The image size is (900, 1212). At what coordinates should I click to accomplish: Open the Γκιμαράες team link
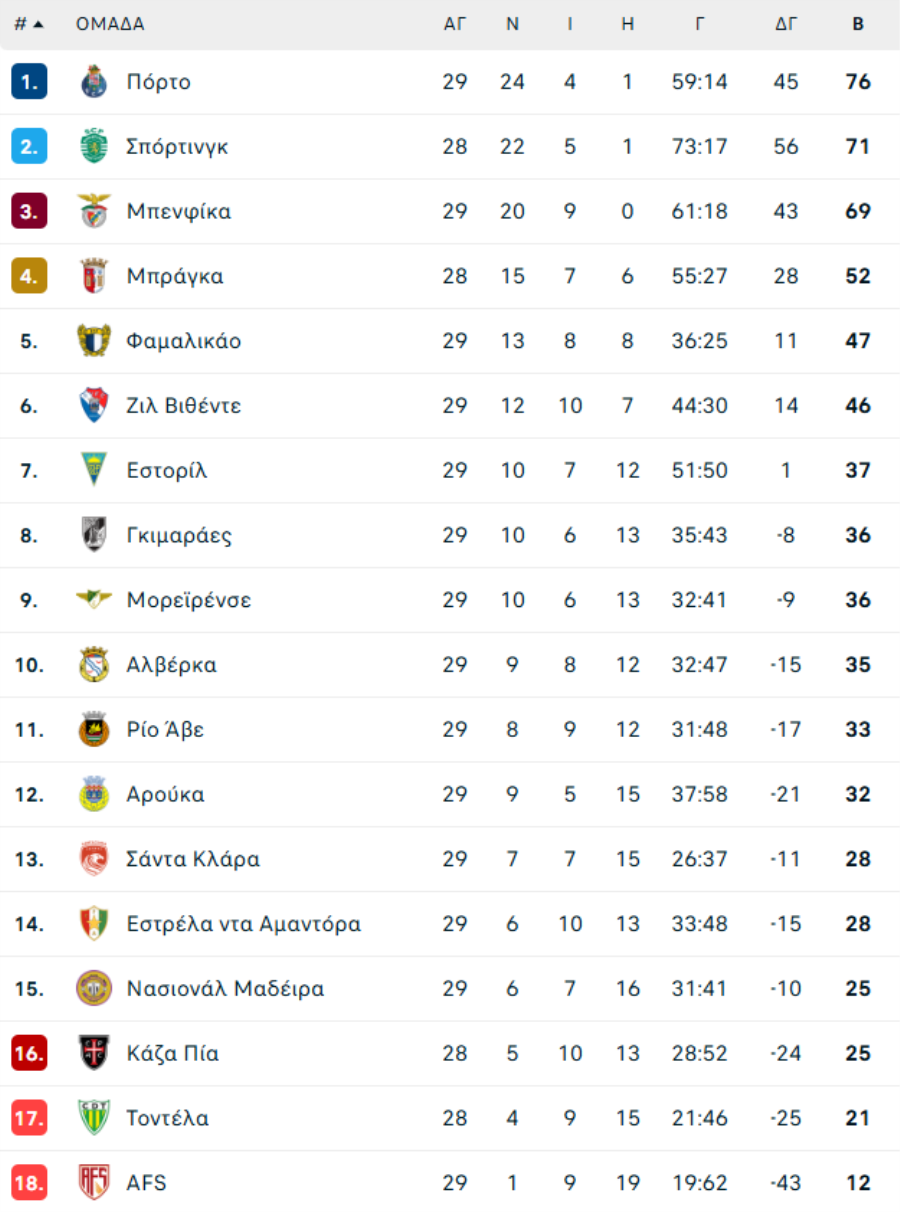[179, 536]
